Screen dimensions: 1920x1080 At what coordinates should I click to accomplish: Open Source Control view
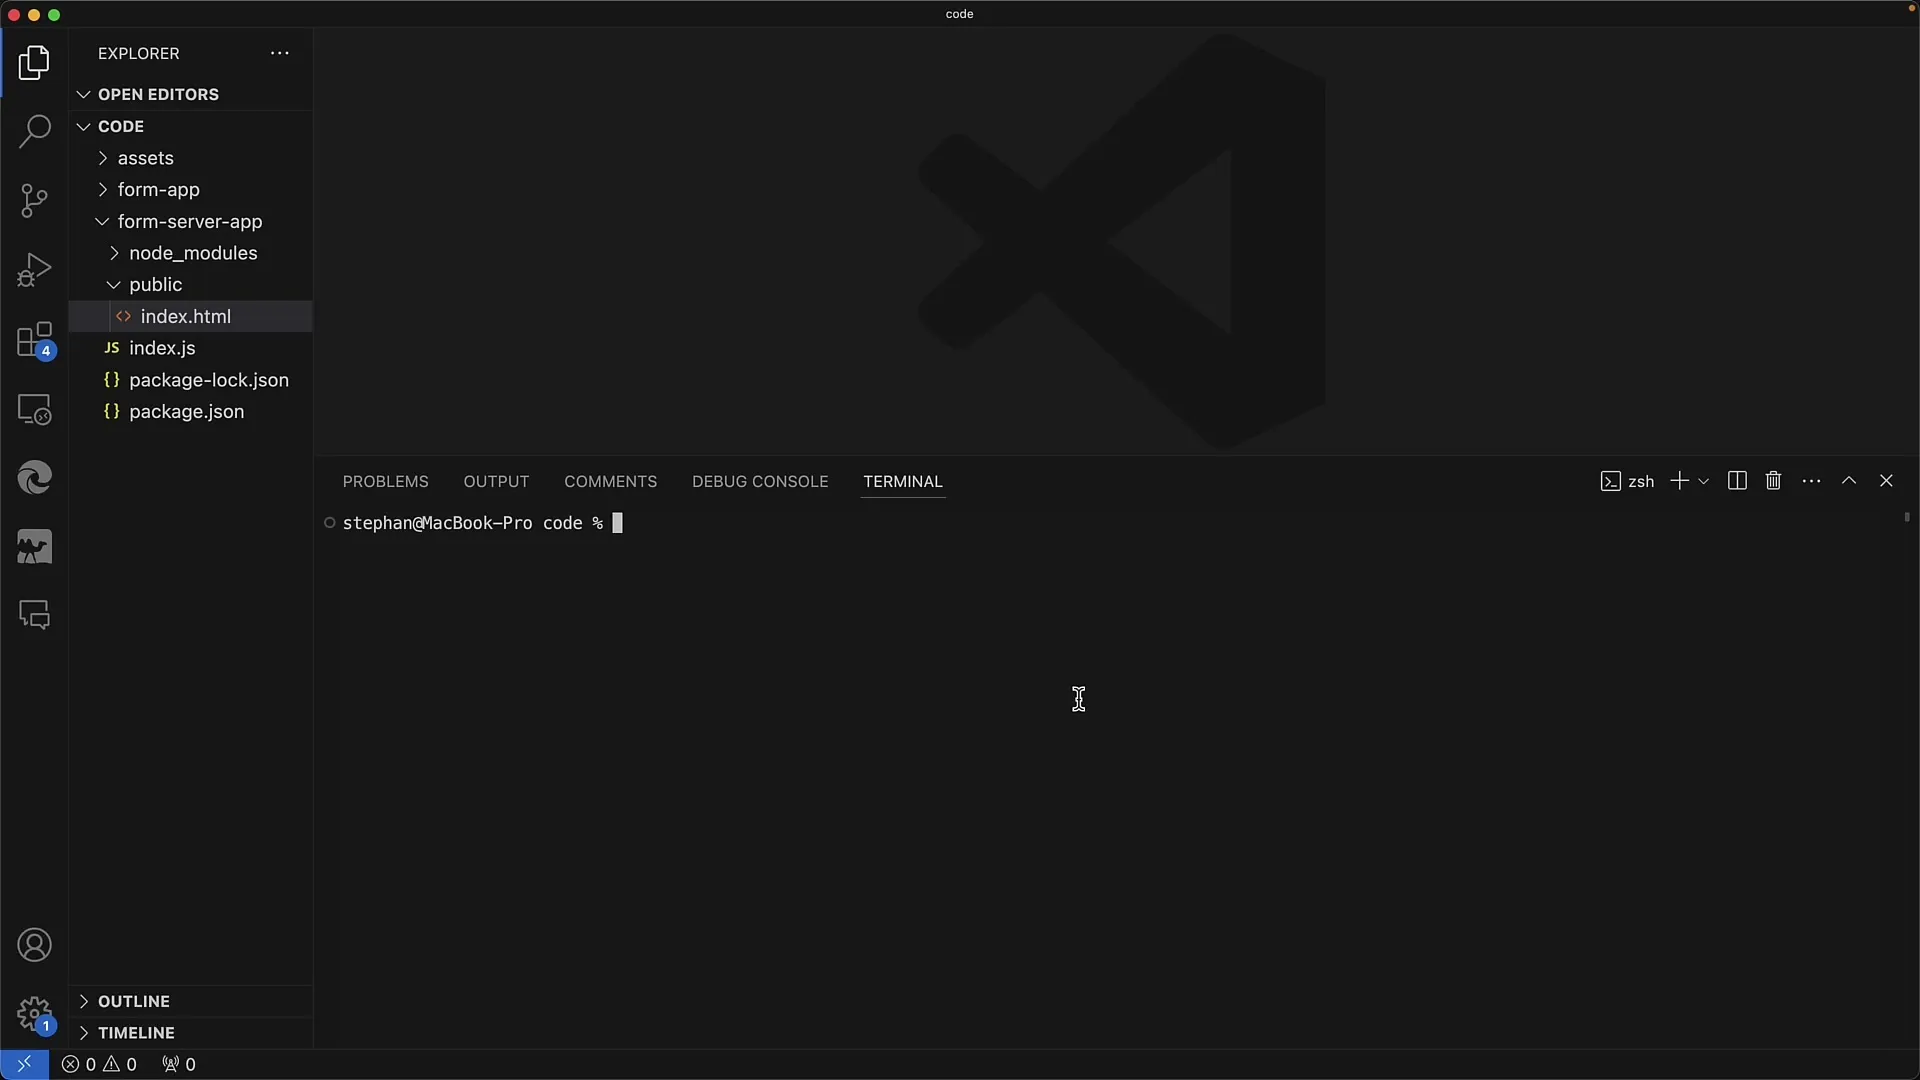[x=34, y=200]
